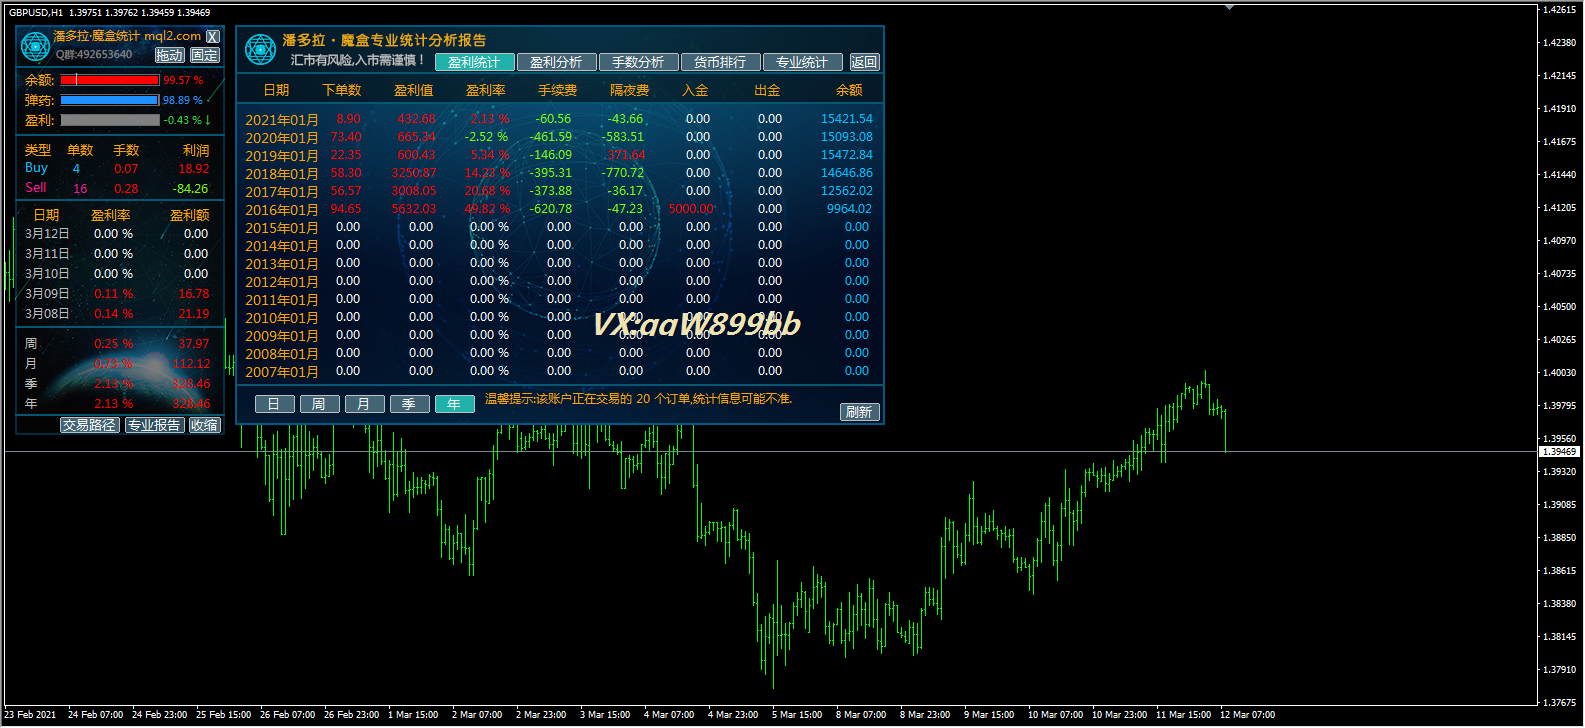This screenshot has height=728, width=1585.
Task: Select the 2018年01月 row date
Action: [x=282, y=174]
